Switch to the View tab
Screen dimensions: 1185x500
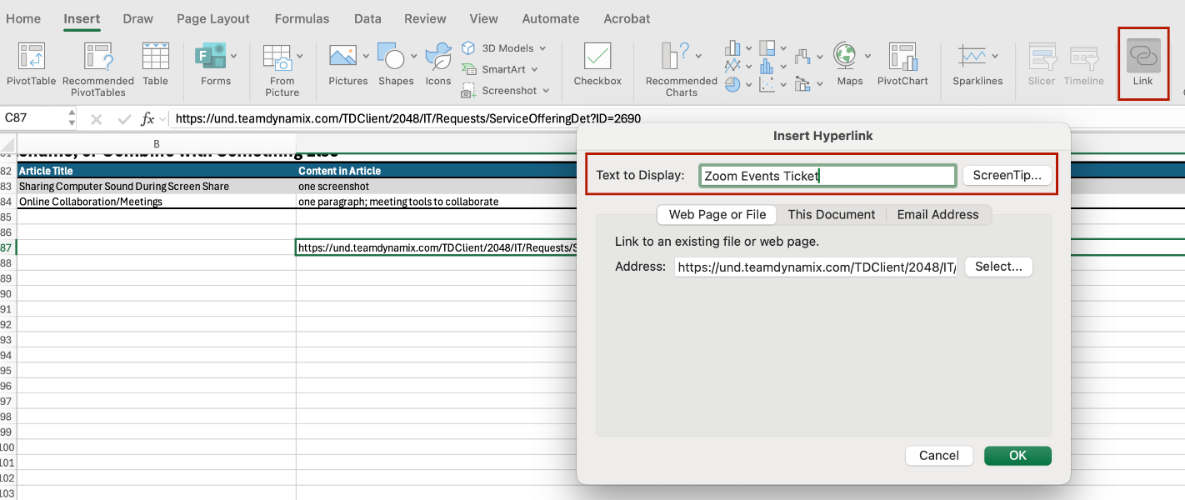point(484,19)
